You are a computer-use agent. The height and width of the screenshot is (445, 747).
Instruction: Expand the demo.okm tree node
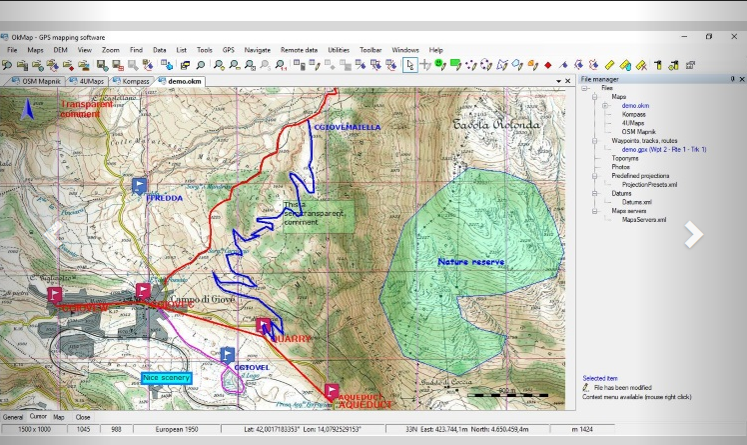[605, 106]
